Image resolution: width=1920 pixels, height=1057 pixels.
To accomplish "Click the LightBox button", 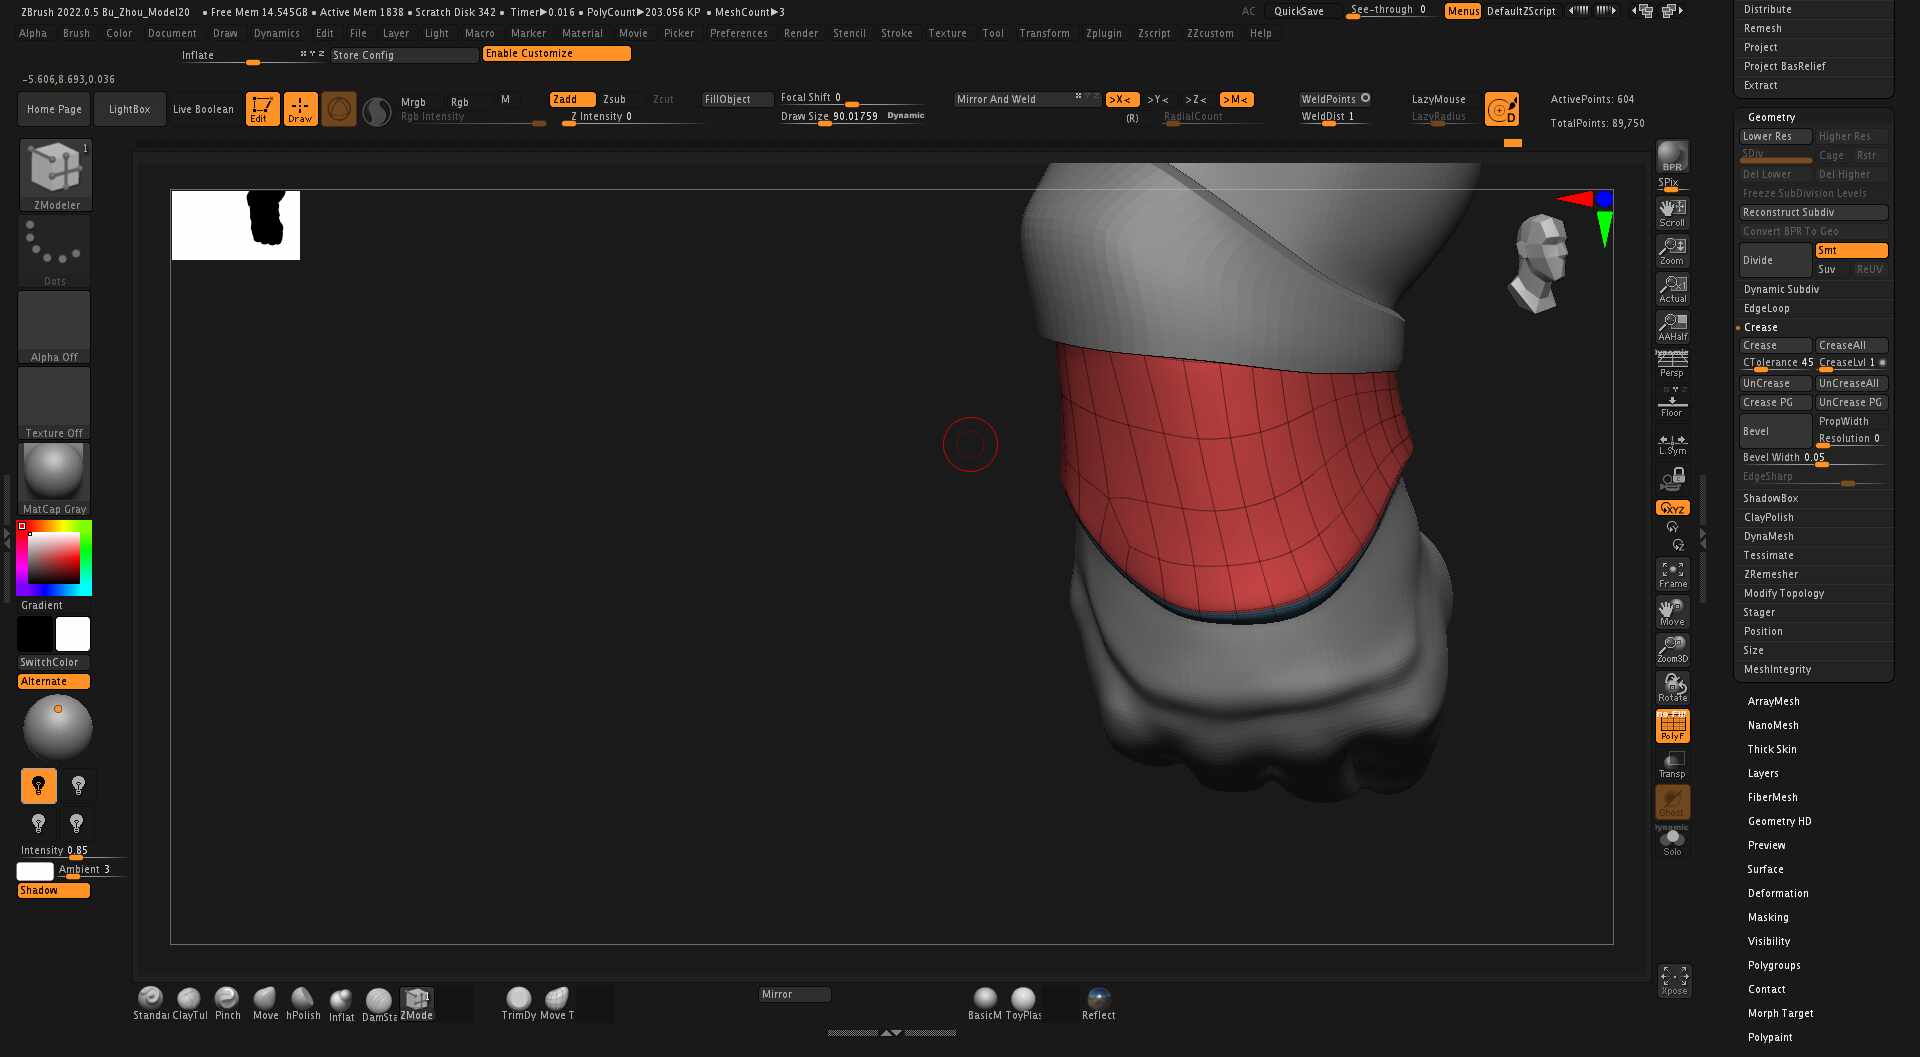I will coord(129,109).
